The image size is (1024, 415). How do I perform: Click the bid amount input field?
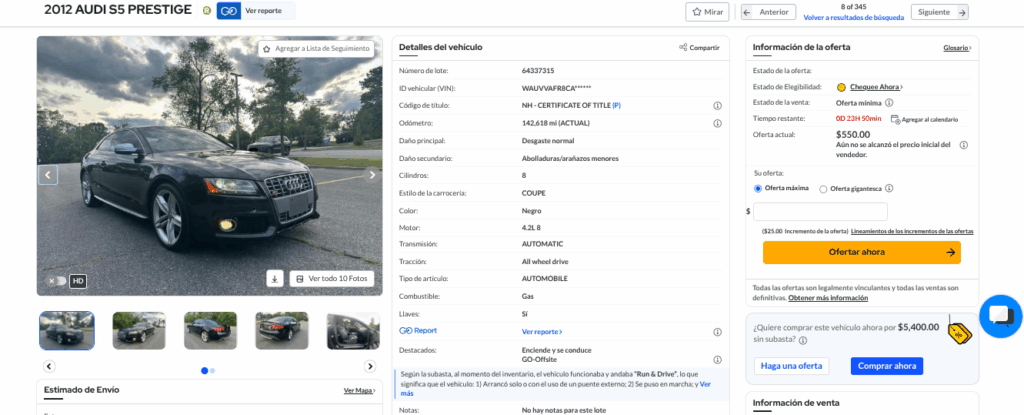pos(820,212)
